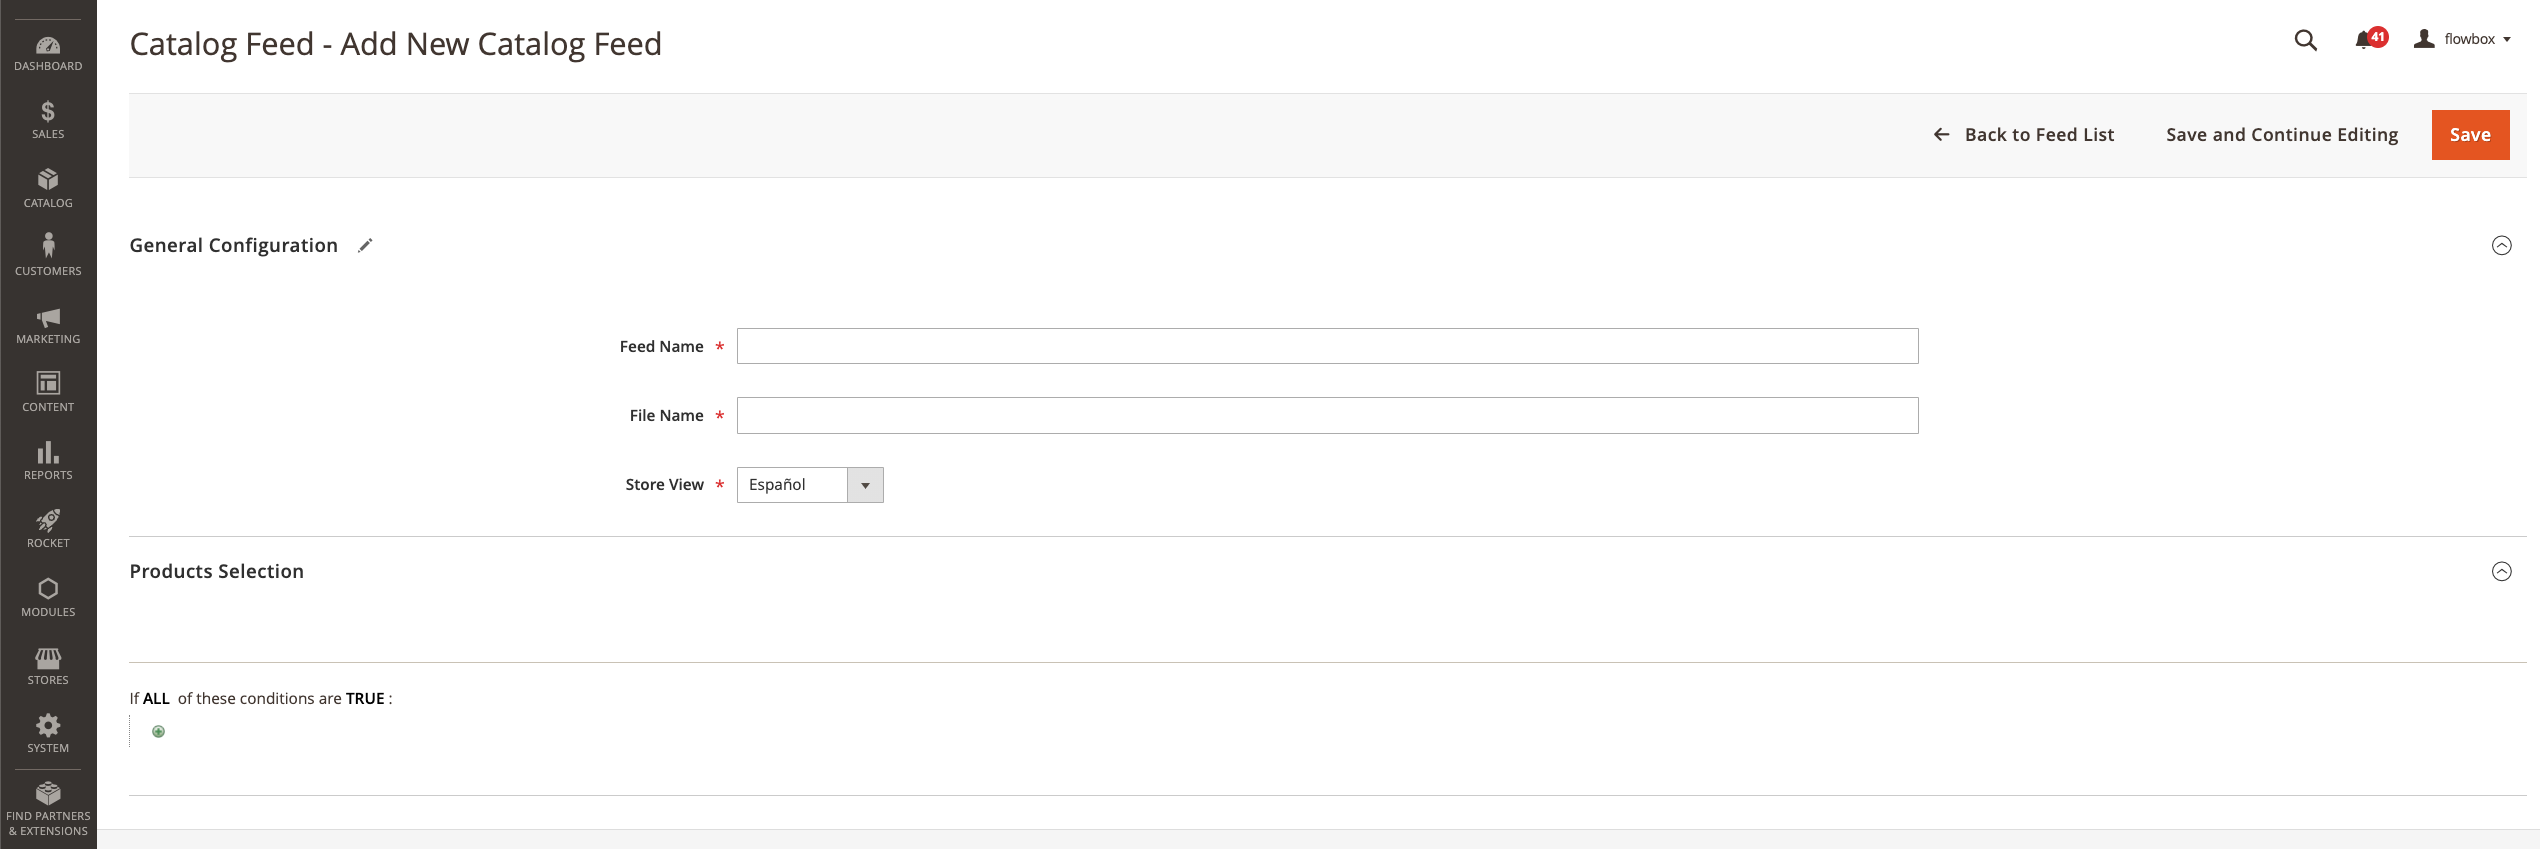Screen dimensions: 2540x849
Task: Go Back to Feed List
Action: click(2024, 135)
